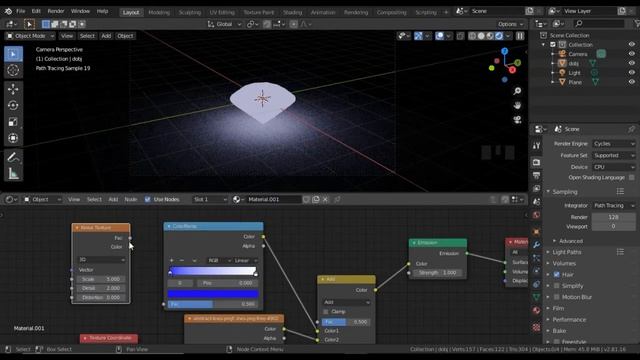Screen dimensions: 640x360
Task: Open the Modifier properties wrench icon
Action: click(x=536, y=245)
